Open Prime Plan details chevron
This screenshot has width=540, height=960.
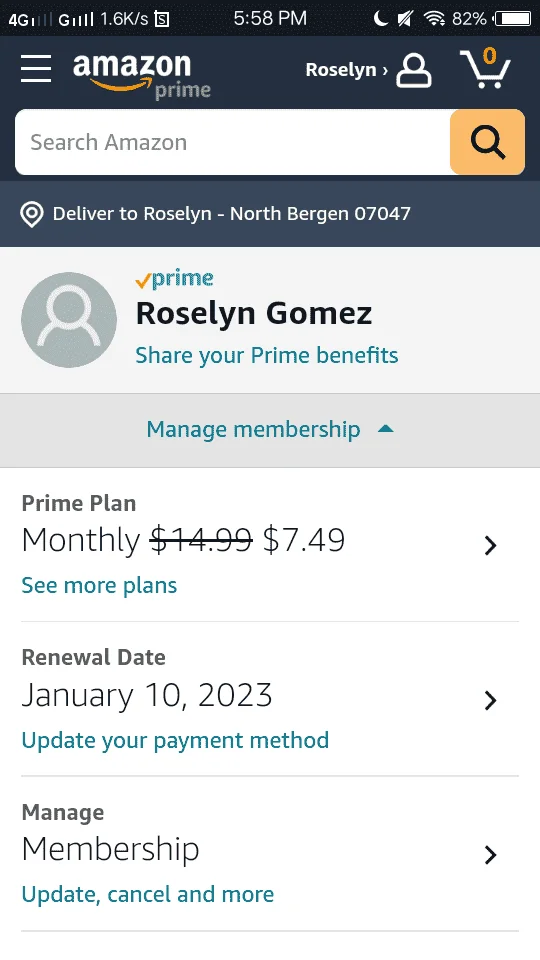pyautogui.click(x=490, y=545)
